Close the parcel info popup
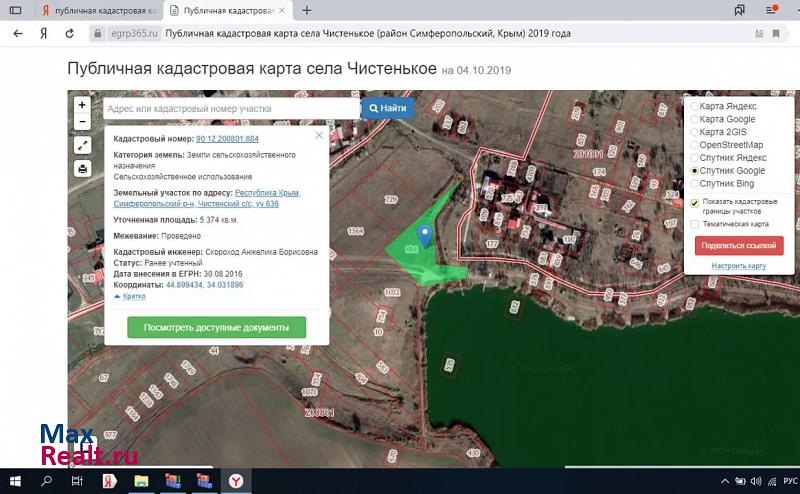This screenshot has height=494, width=800. tap(319, 134)
